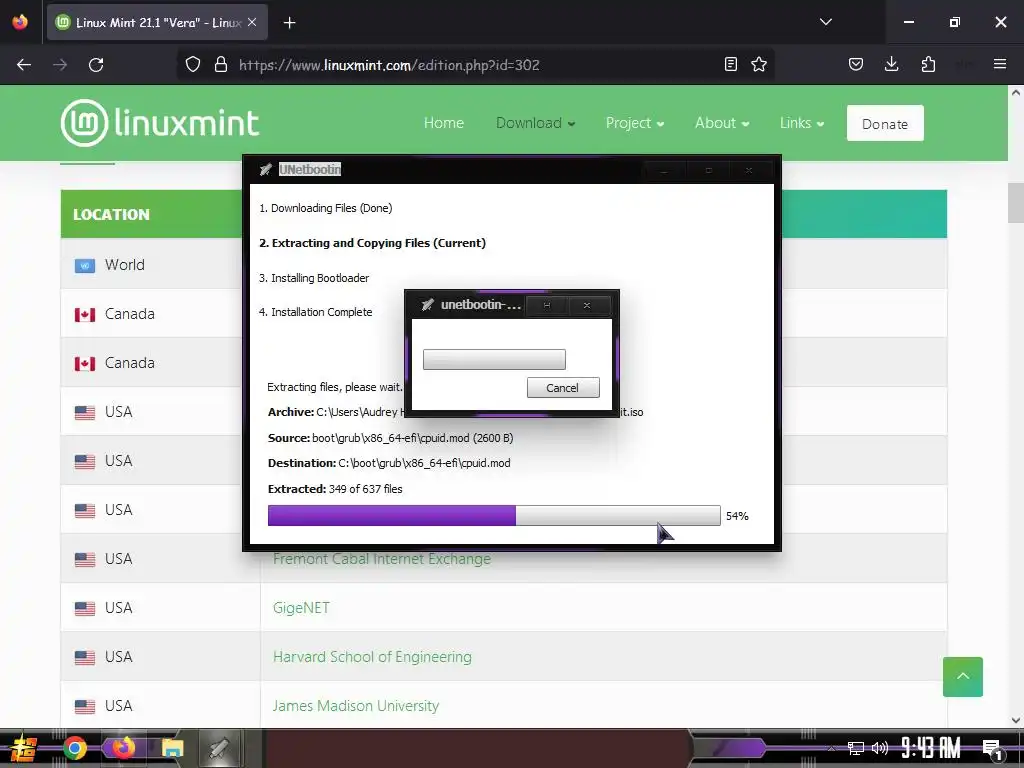Click the network tray icon
The height and width of the screenshot is (768, 1024).
click(x=855, y=748)
